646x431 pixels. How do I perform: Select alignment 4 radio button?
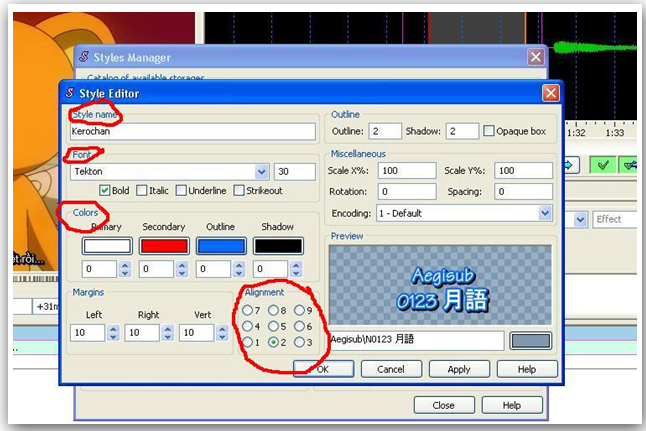247,326
